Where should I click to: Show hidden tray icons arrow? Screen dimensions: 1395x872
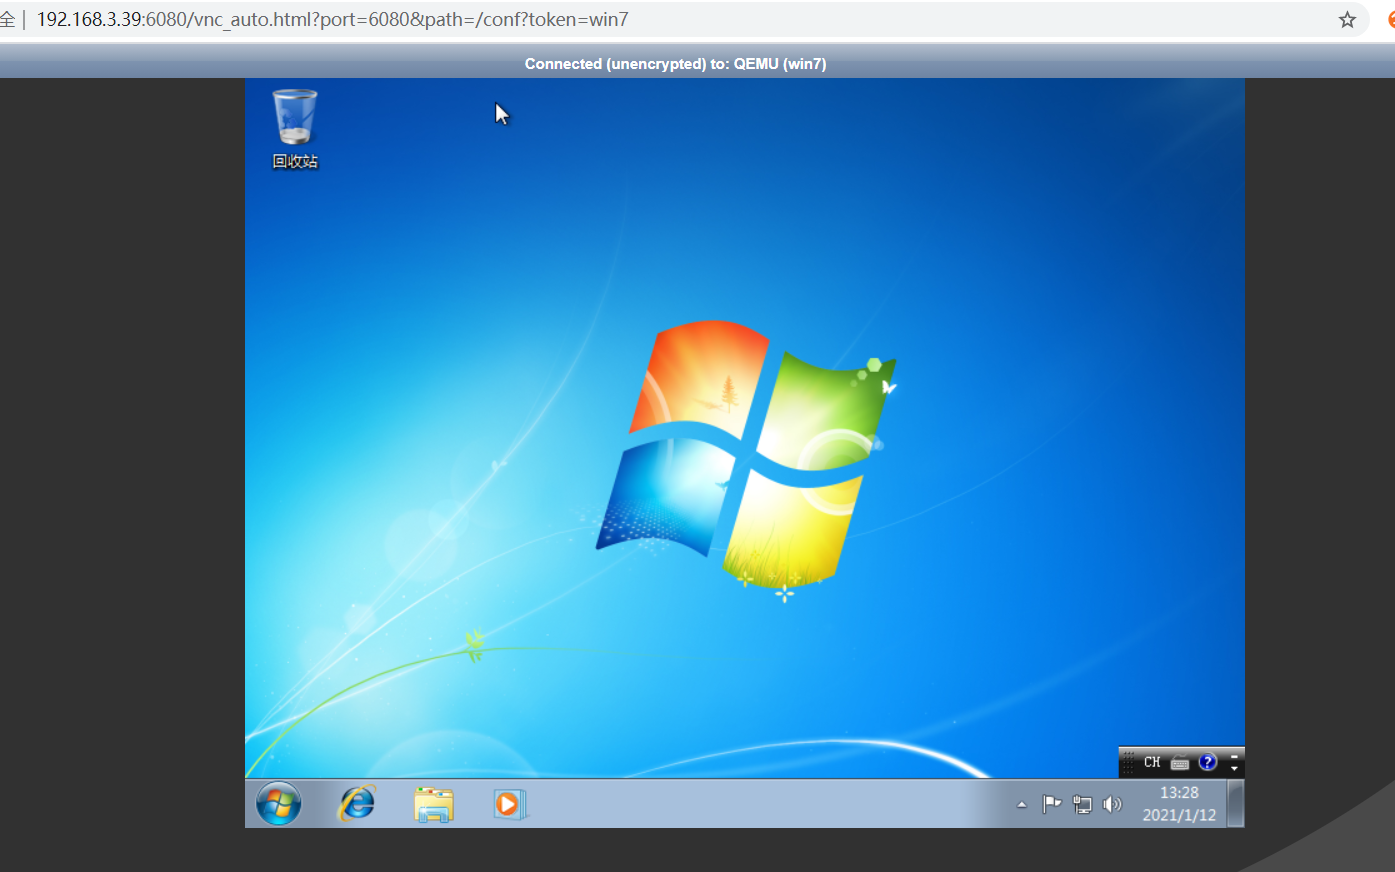coord(1021,804)
